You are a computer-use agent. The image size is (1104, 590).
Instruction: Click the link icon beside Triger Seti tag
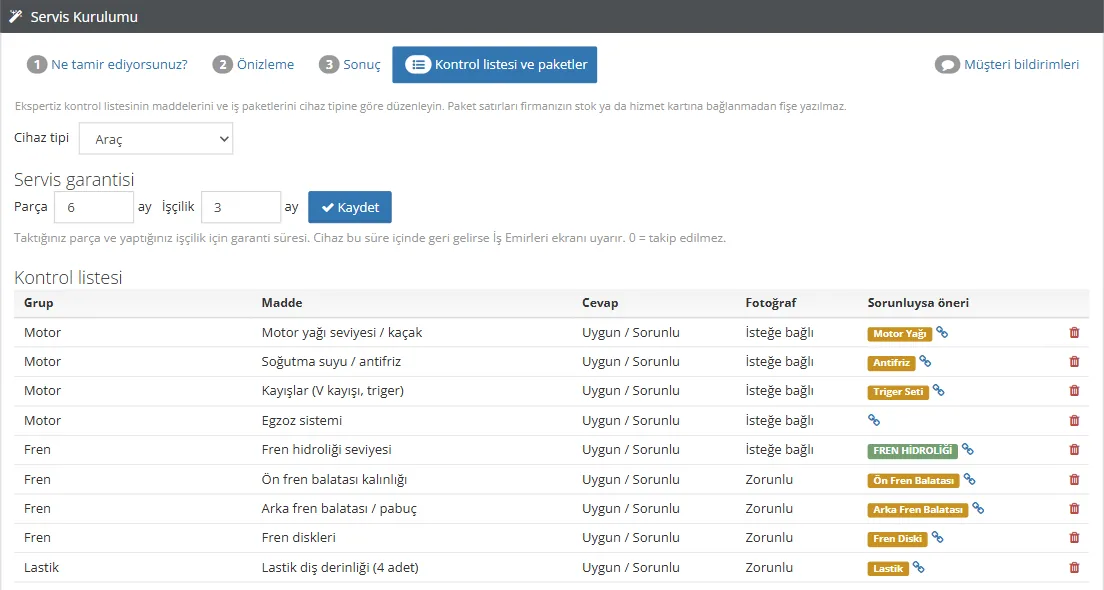click(939, 390)
